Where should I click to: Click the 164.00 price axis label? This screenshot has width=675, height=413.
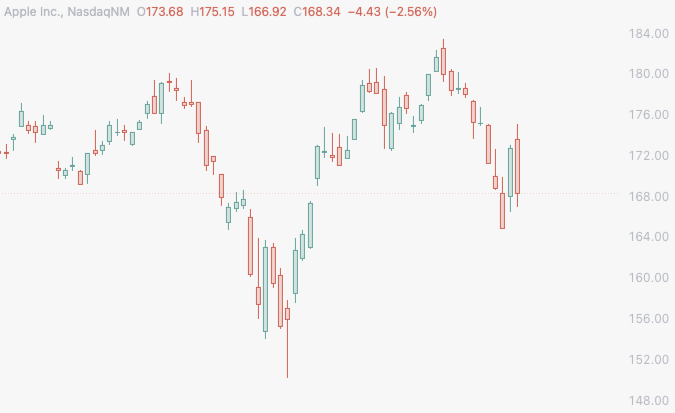pos(649,237)
